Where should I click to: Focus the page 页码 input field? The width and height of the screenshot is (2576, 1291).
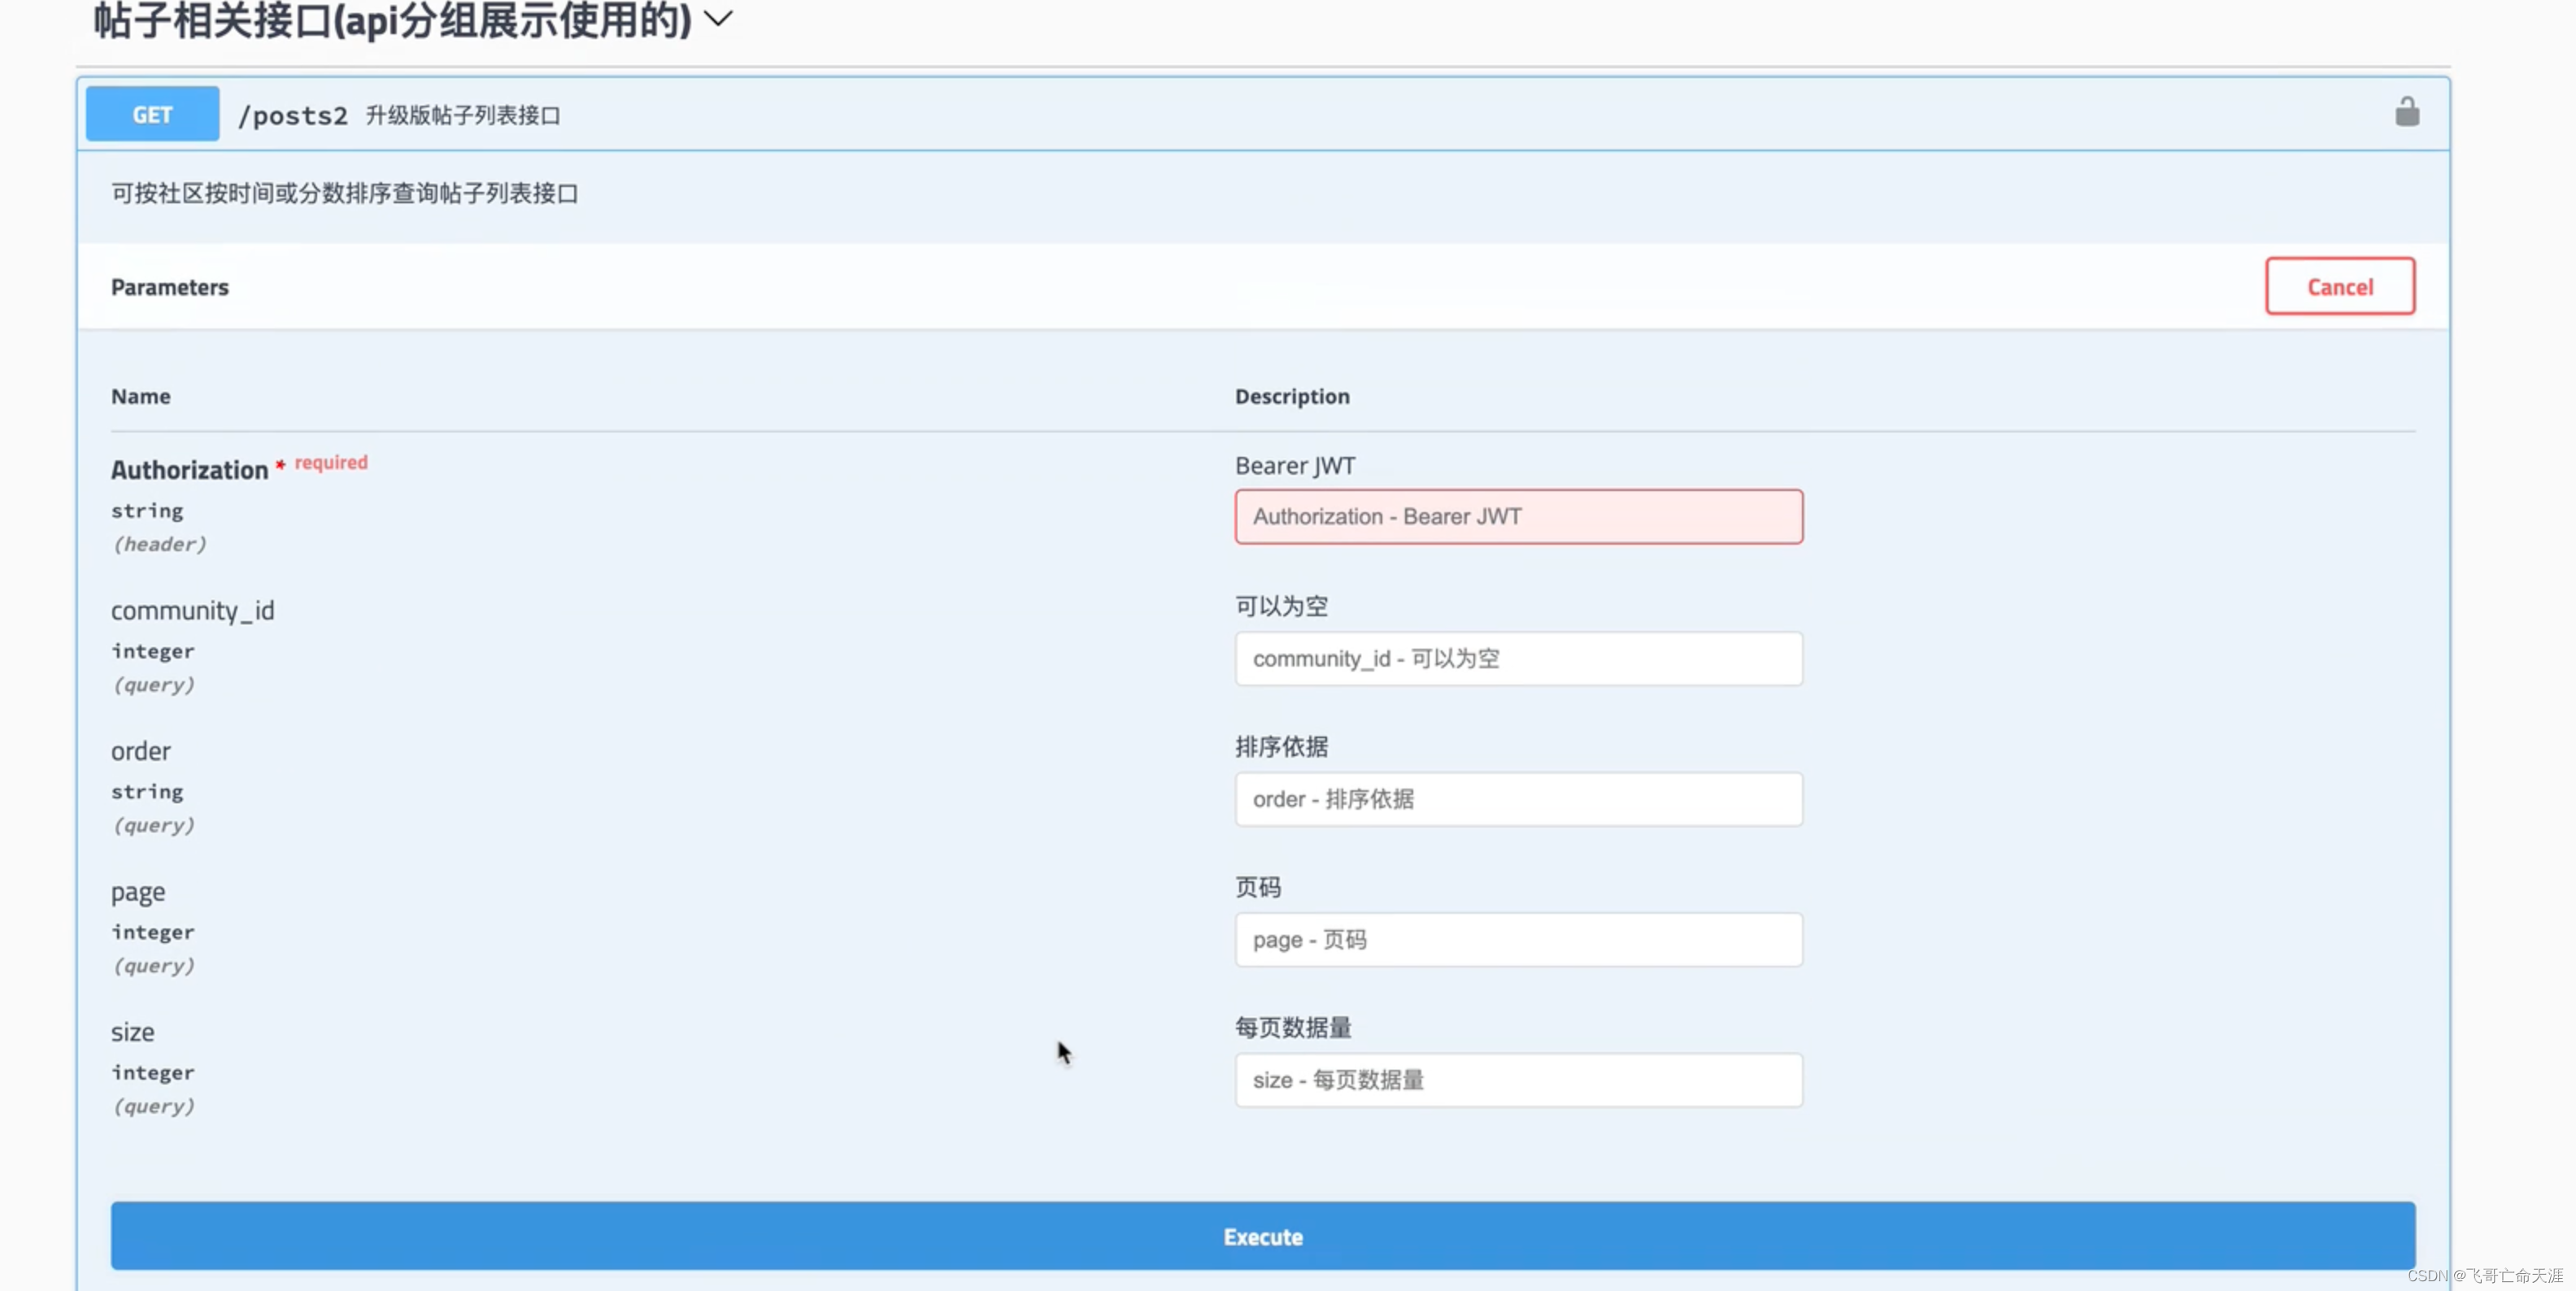point(1518,940)
